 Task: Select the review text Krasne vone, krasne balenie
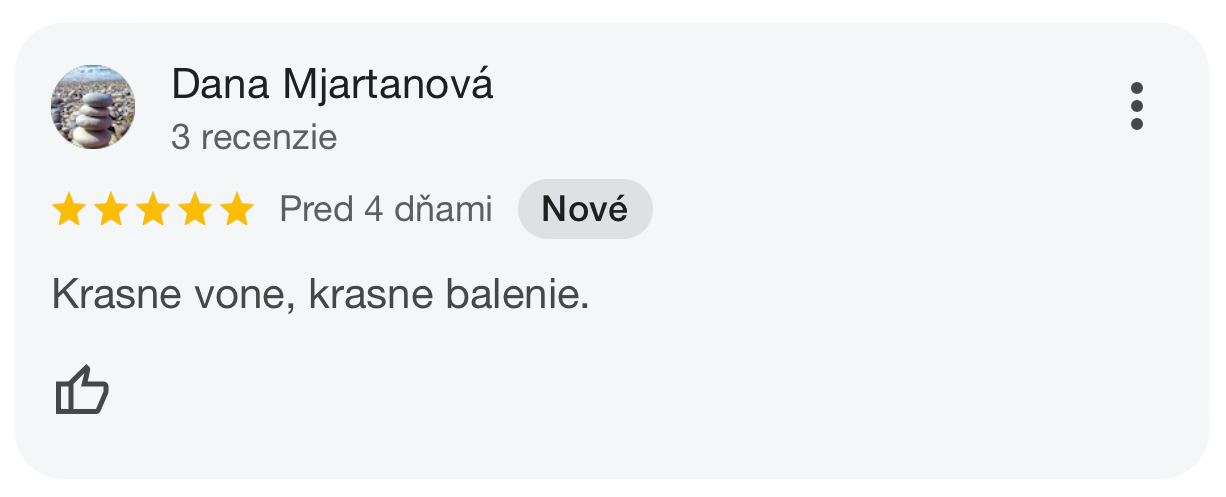pos(320,295)
